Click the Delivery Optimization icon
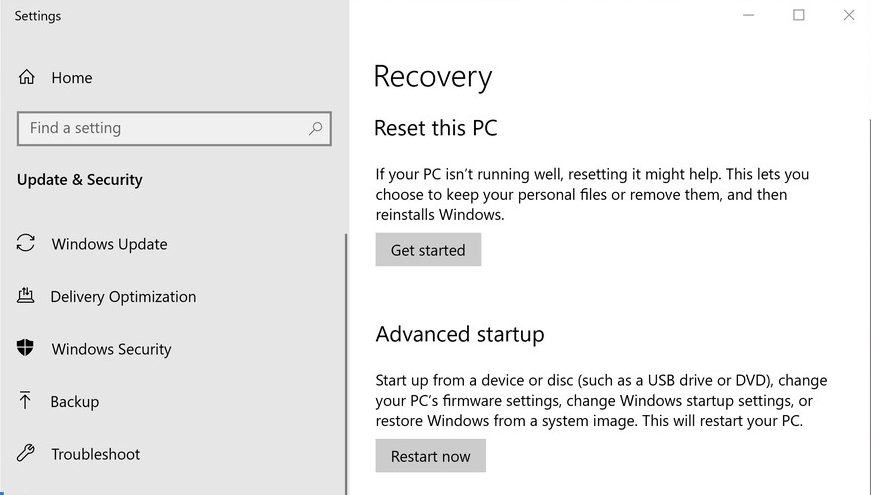Viewport: 871px width, 495px height. click(27, 296)
